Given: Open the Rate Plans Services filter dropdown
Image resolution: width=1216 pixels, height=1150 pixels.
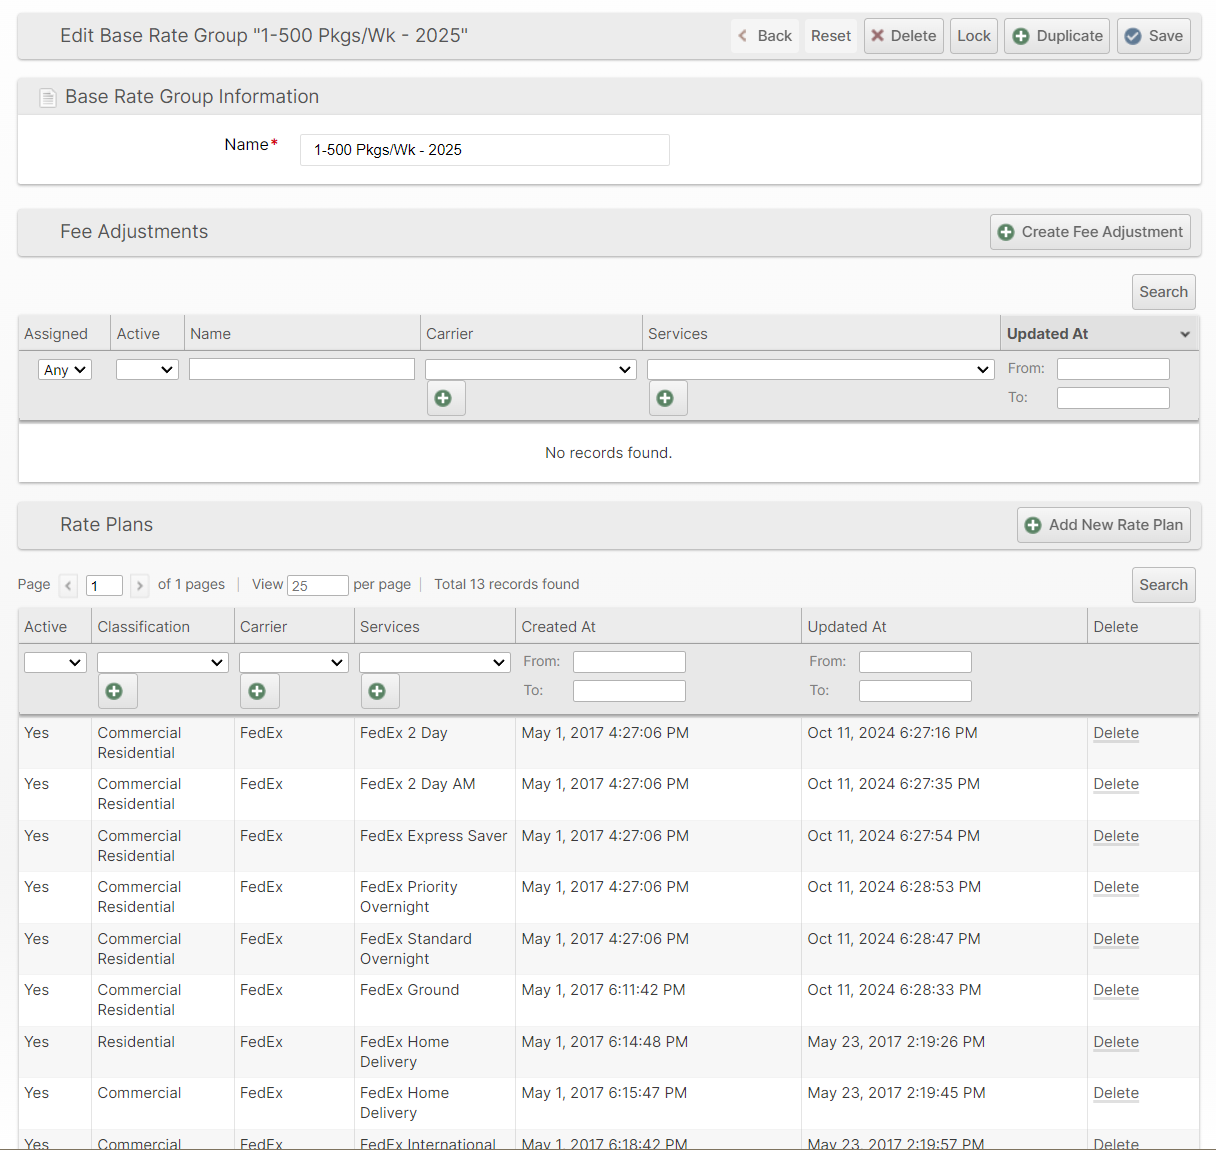Looking at the screenshot, I should pos(434,662).
